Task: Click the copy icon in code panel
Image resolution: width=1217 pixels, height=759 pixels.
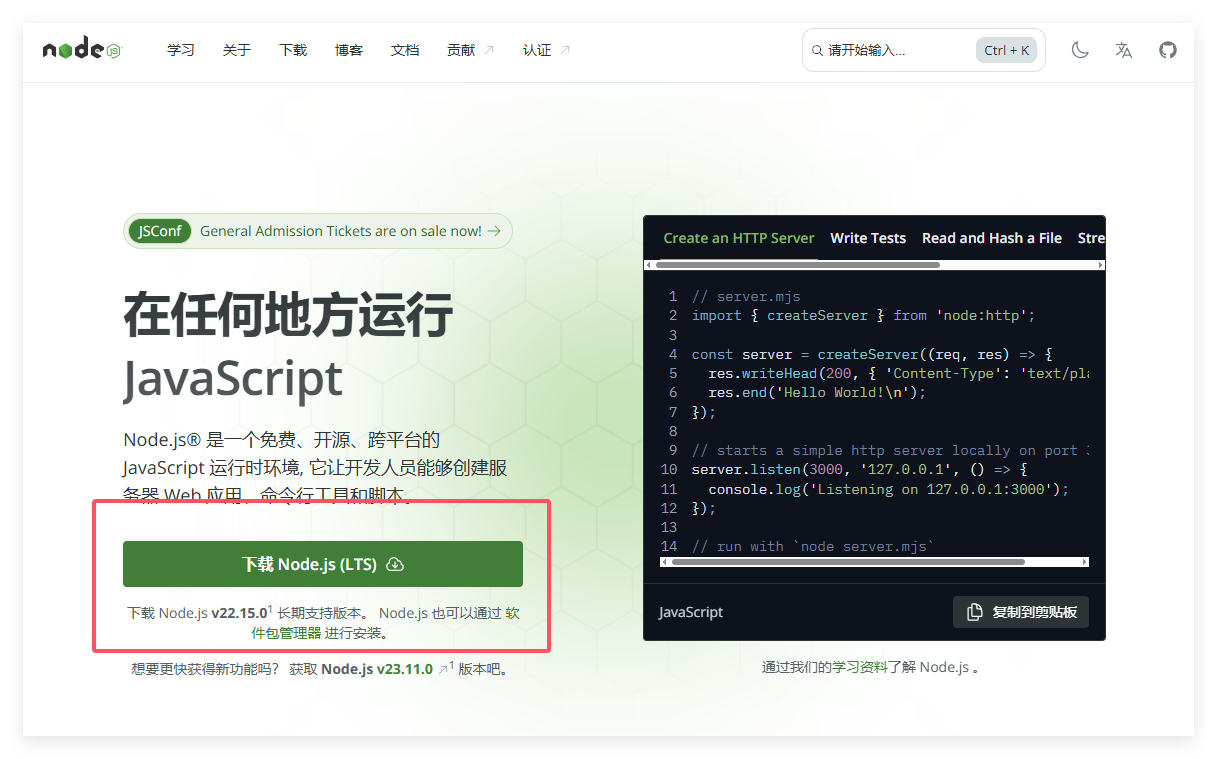Action: coord(974,612)
